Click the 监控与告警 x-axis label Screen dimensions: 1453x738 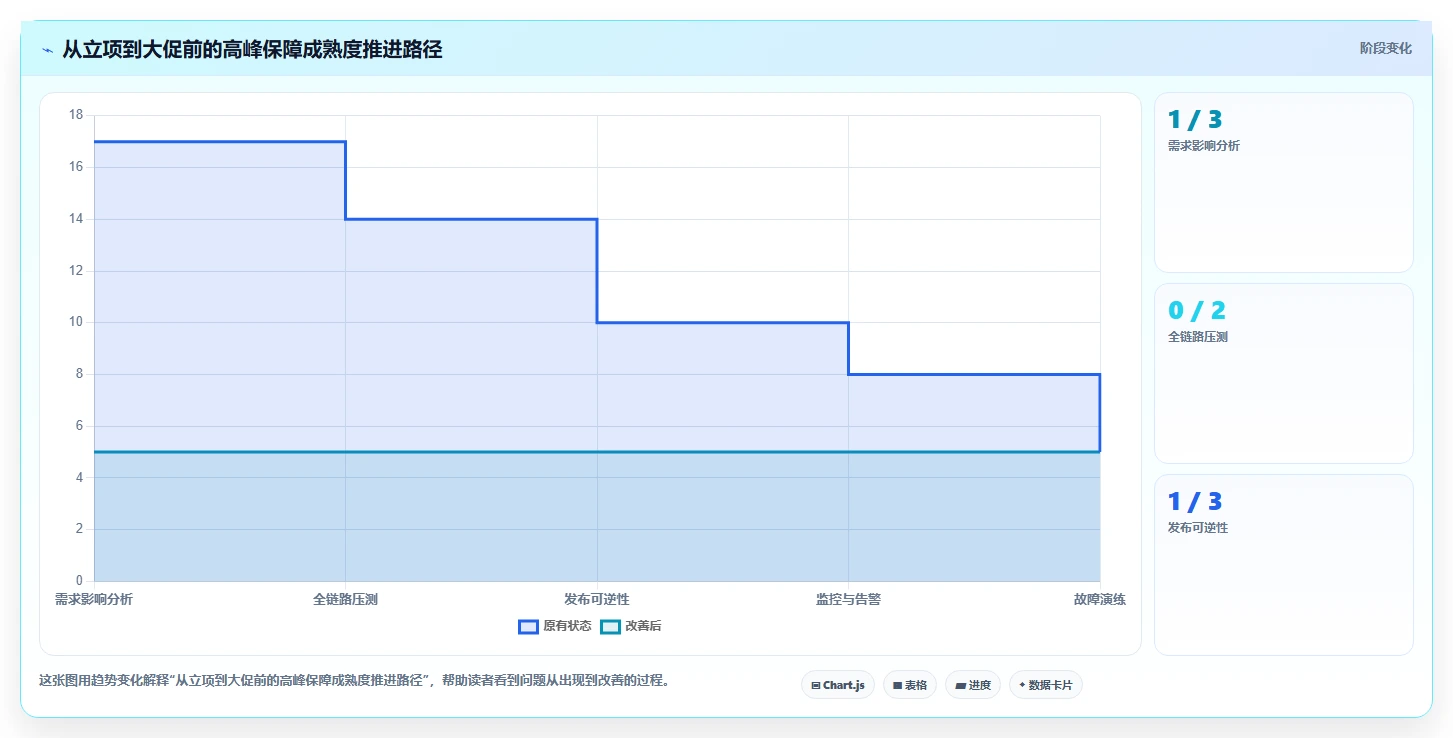pos(848,599)
